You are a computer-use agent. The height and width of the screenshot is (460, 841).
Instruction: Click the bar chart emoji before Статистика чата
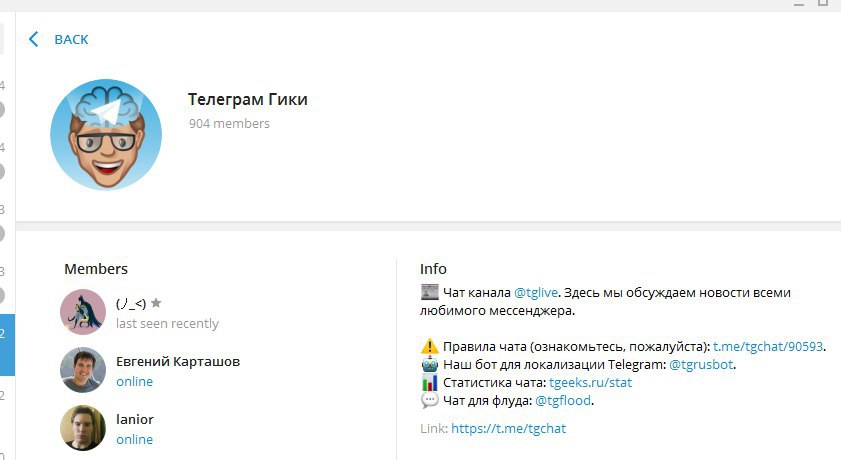click(x=430, y=382)
